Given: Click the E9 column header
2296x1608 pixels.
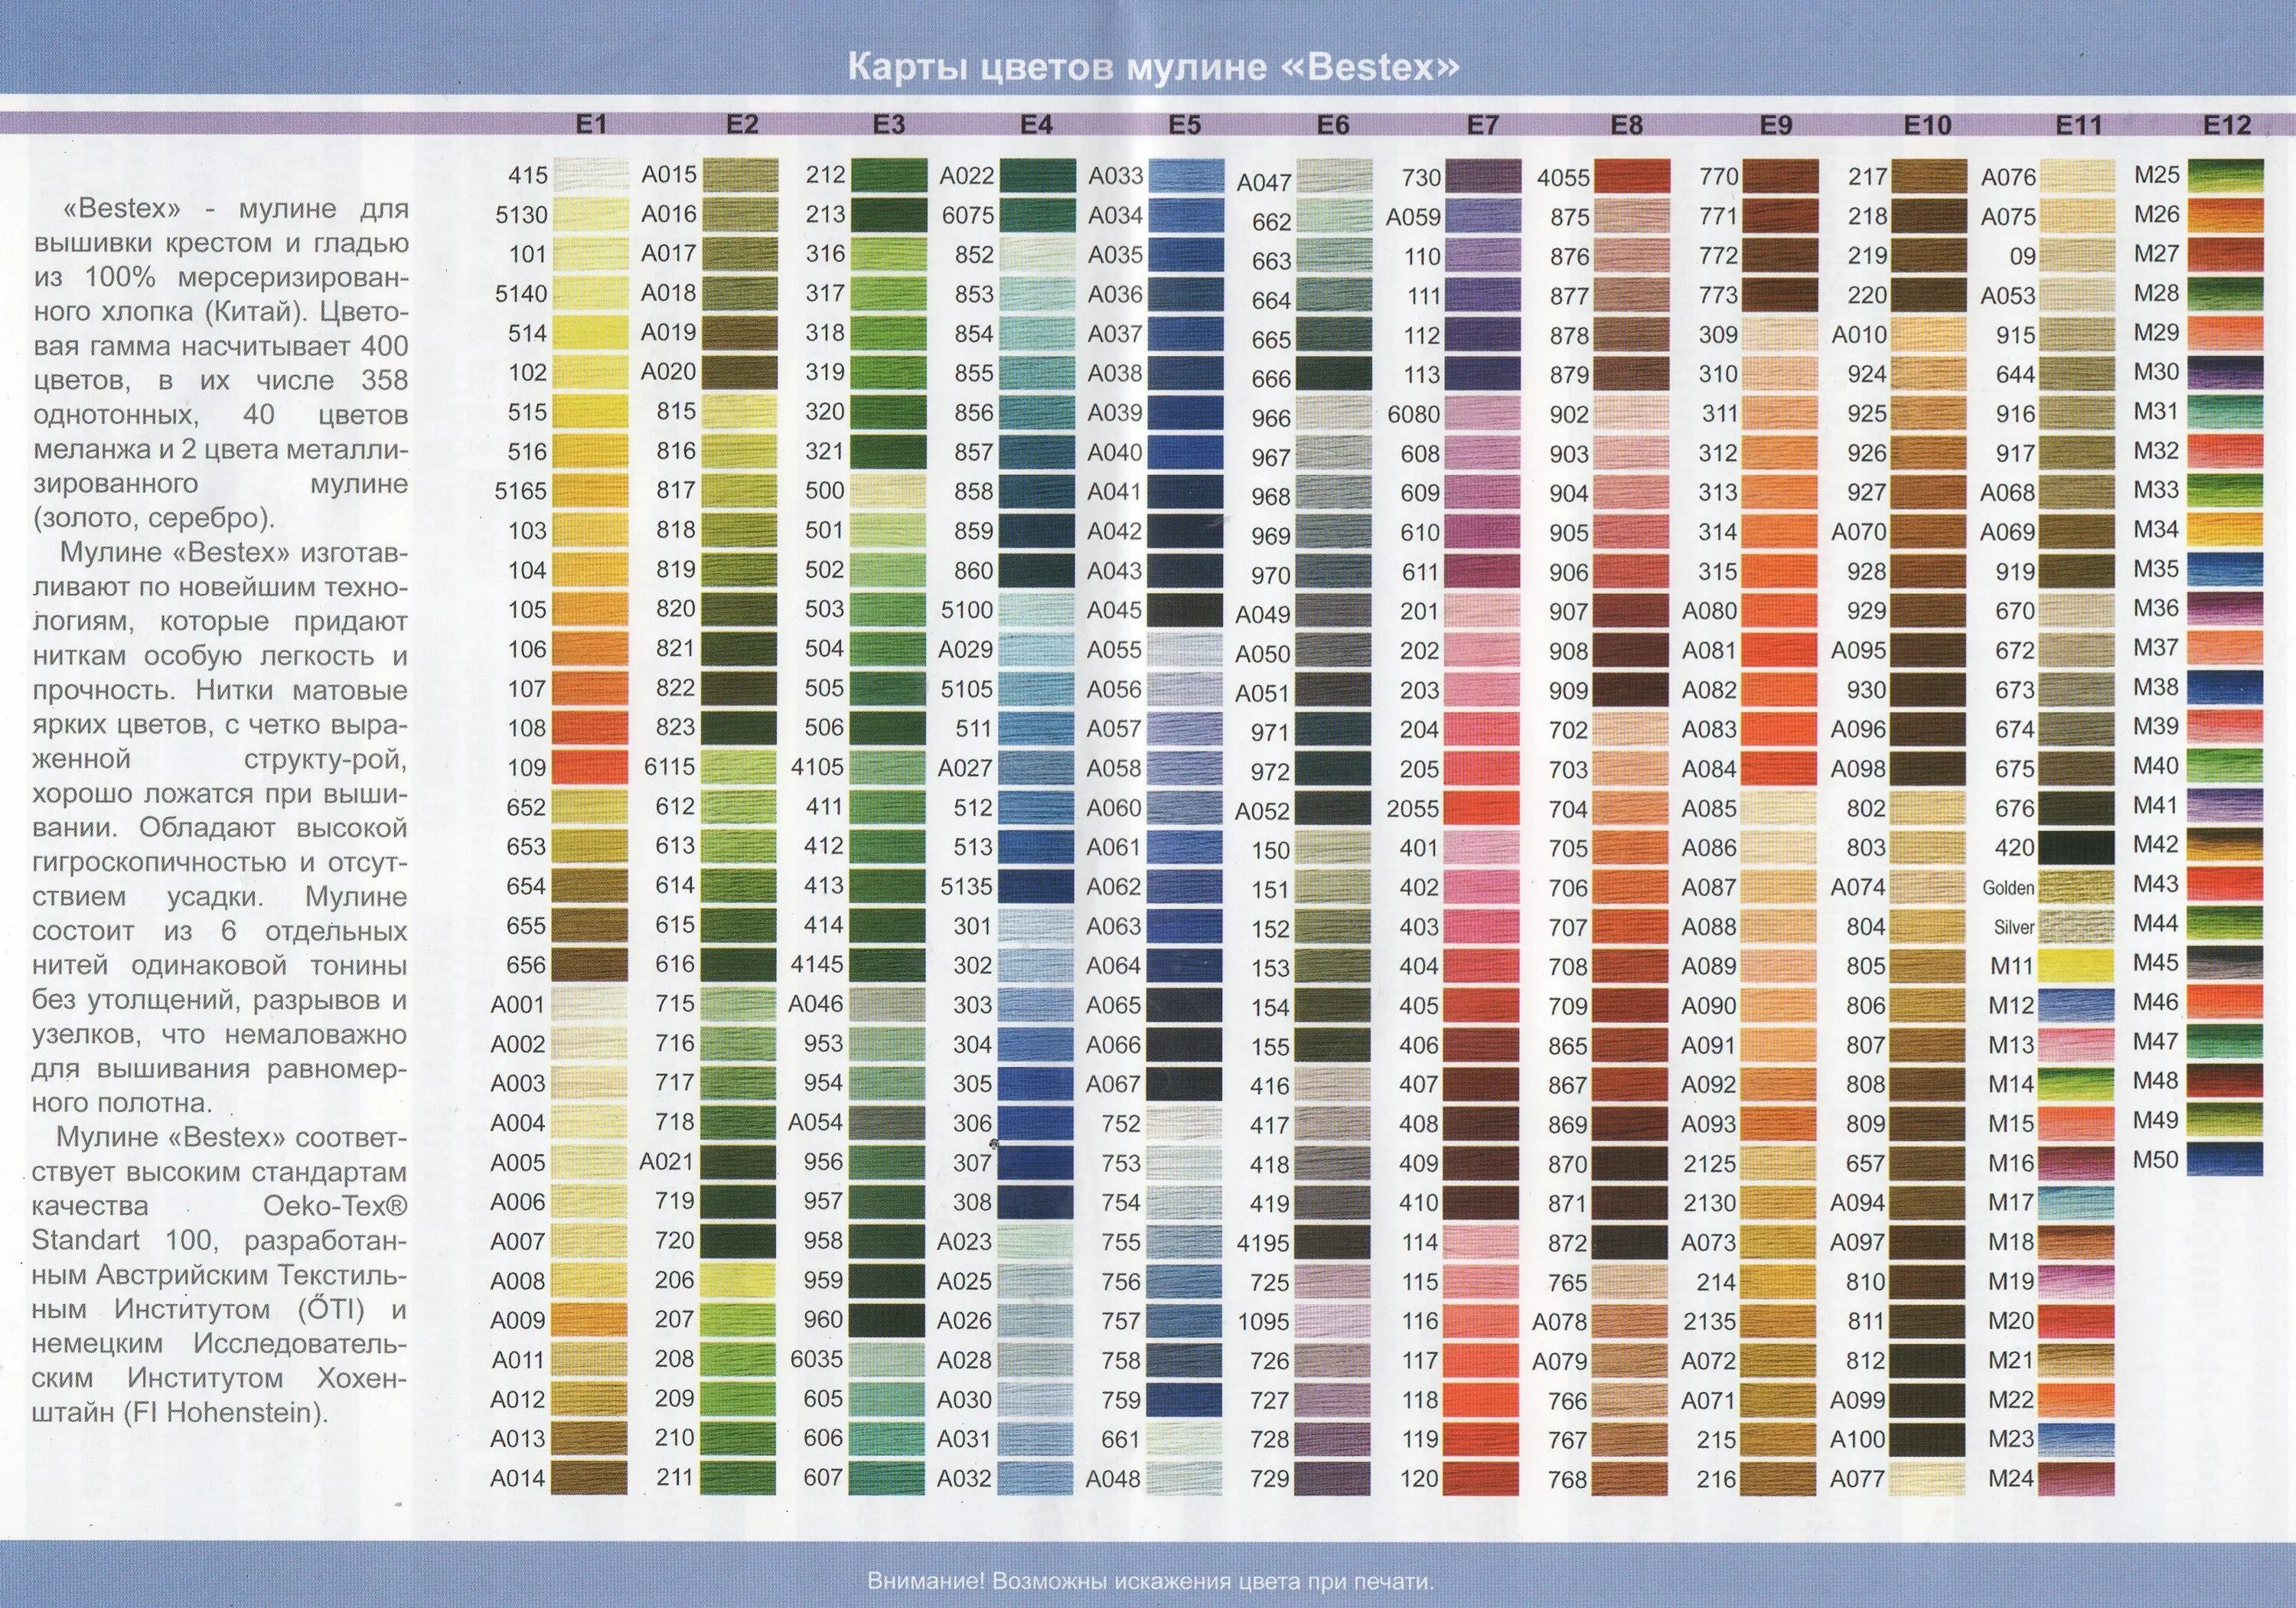Looking at the screenshot, I should 1776,125.
